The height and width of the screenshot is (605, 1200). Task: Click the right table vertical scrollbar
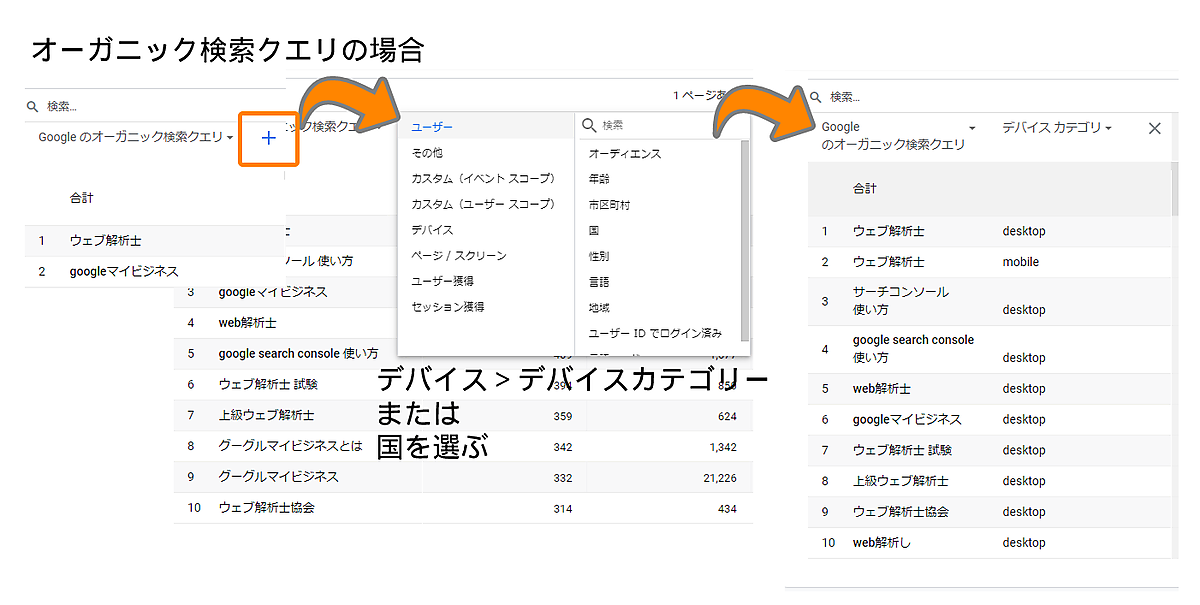pyautogui.click(x=1174, y=190)
